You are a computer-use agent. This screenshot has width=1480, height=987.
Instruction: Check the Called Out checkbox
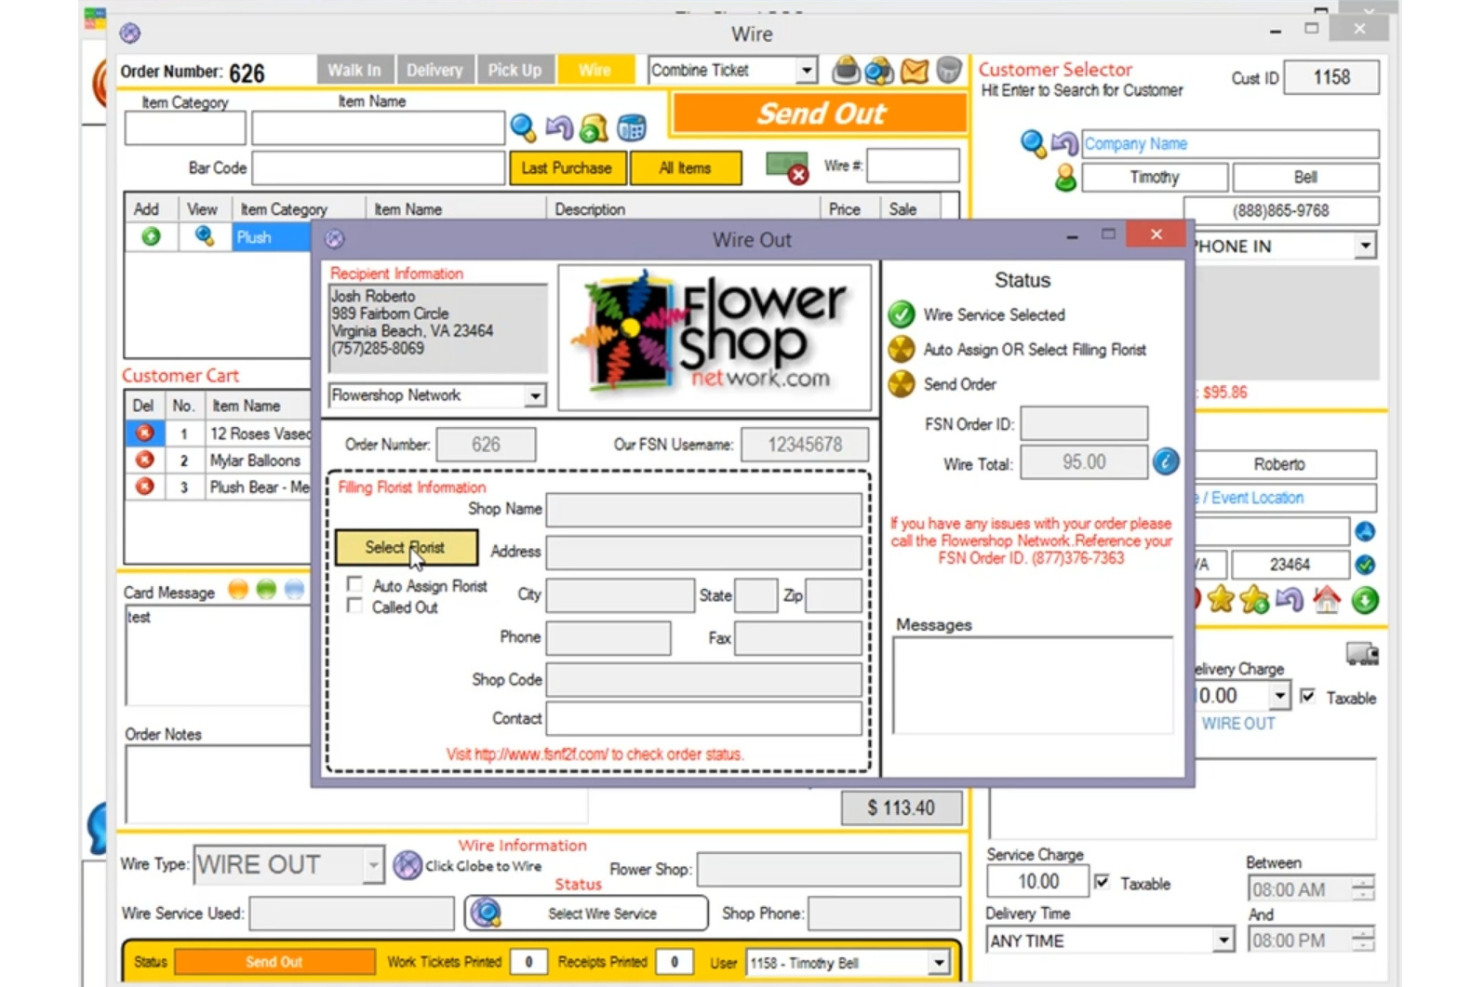[355, 605]
